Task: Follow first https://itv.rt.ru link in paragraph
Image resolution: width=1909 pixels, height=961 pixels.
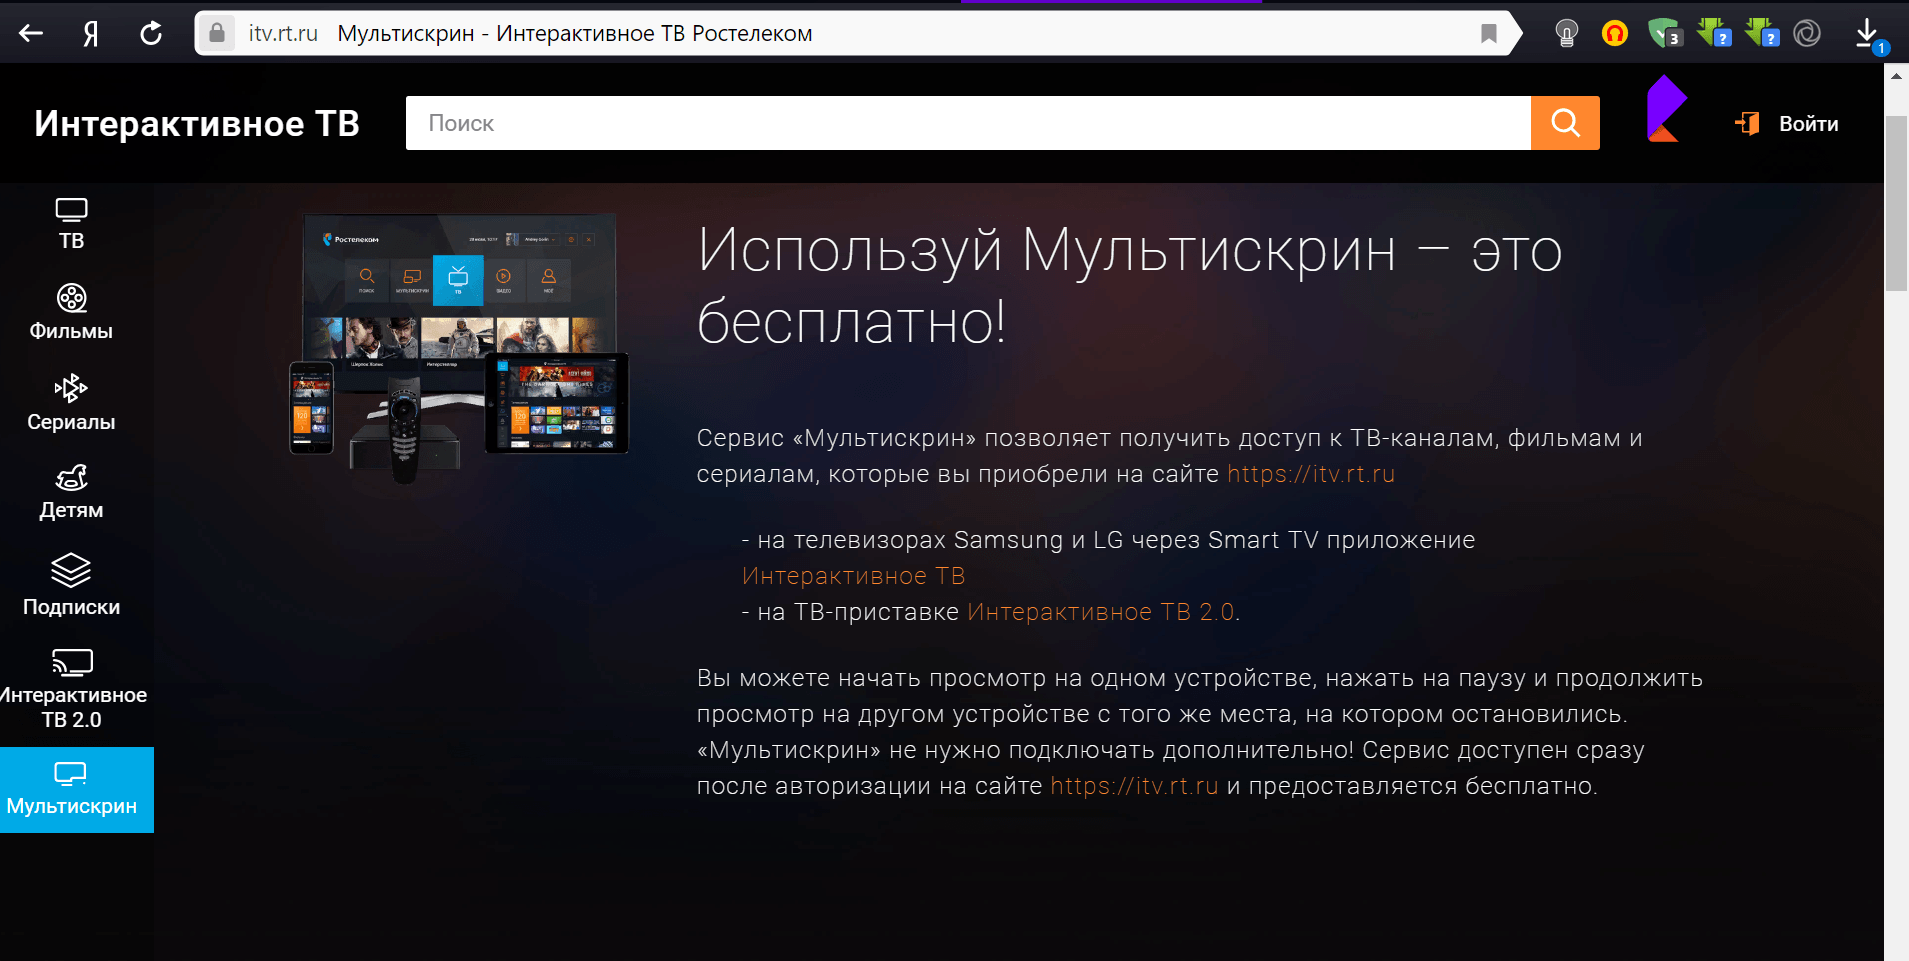Action: 1311,474
